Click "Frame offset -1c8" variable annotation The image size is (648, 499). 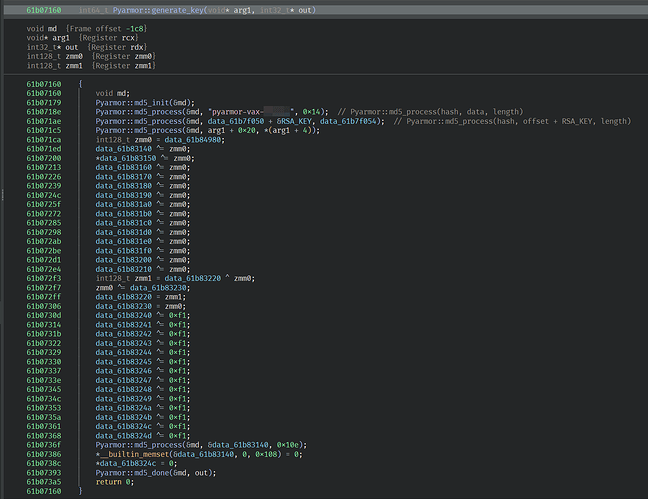106,29
